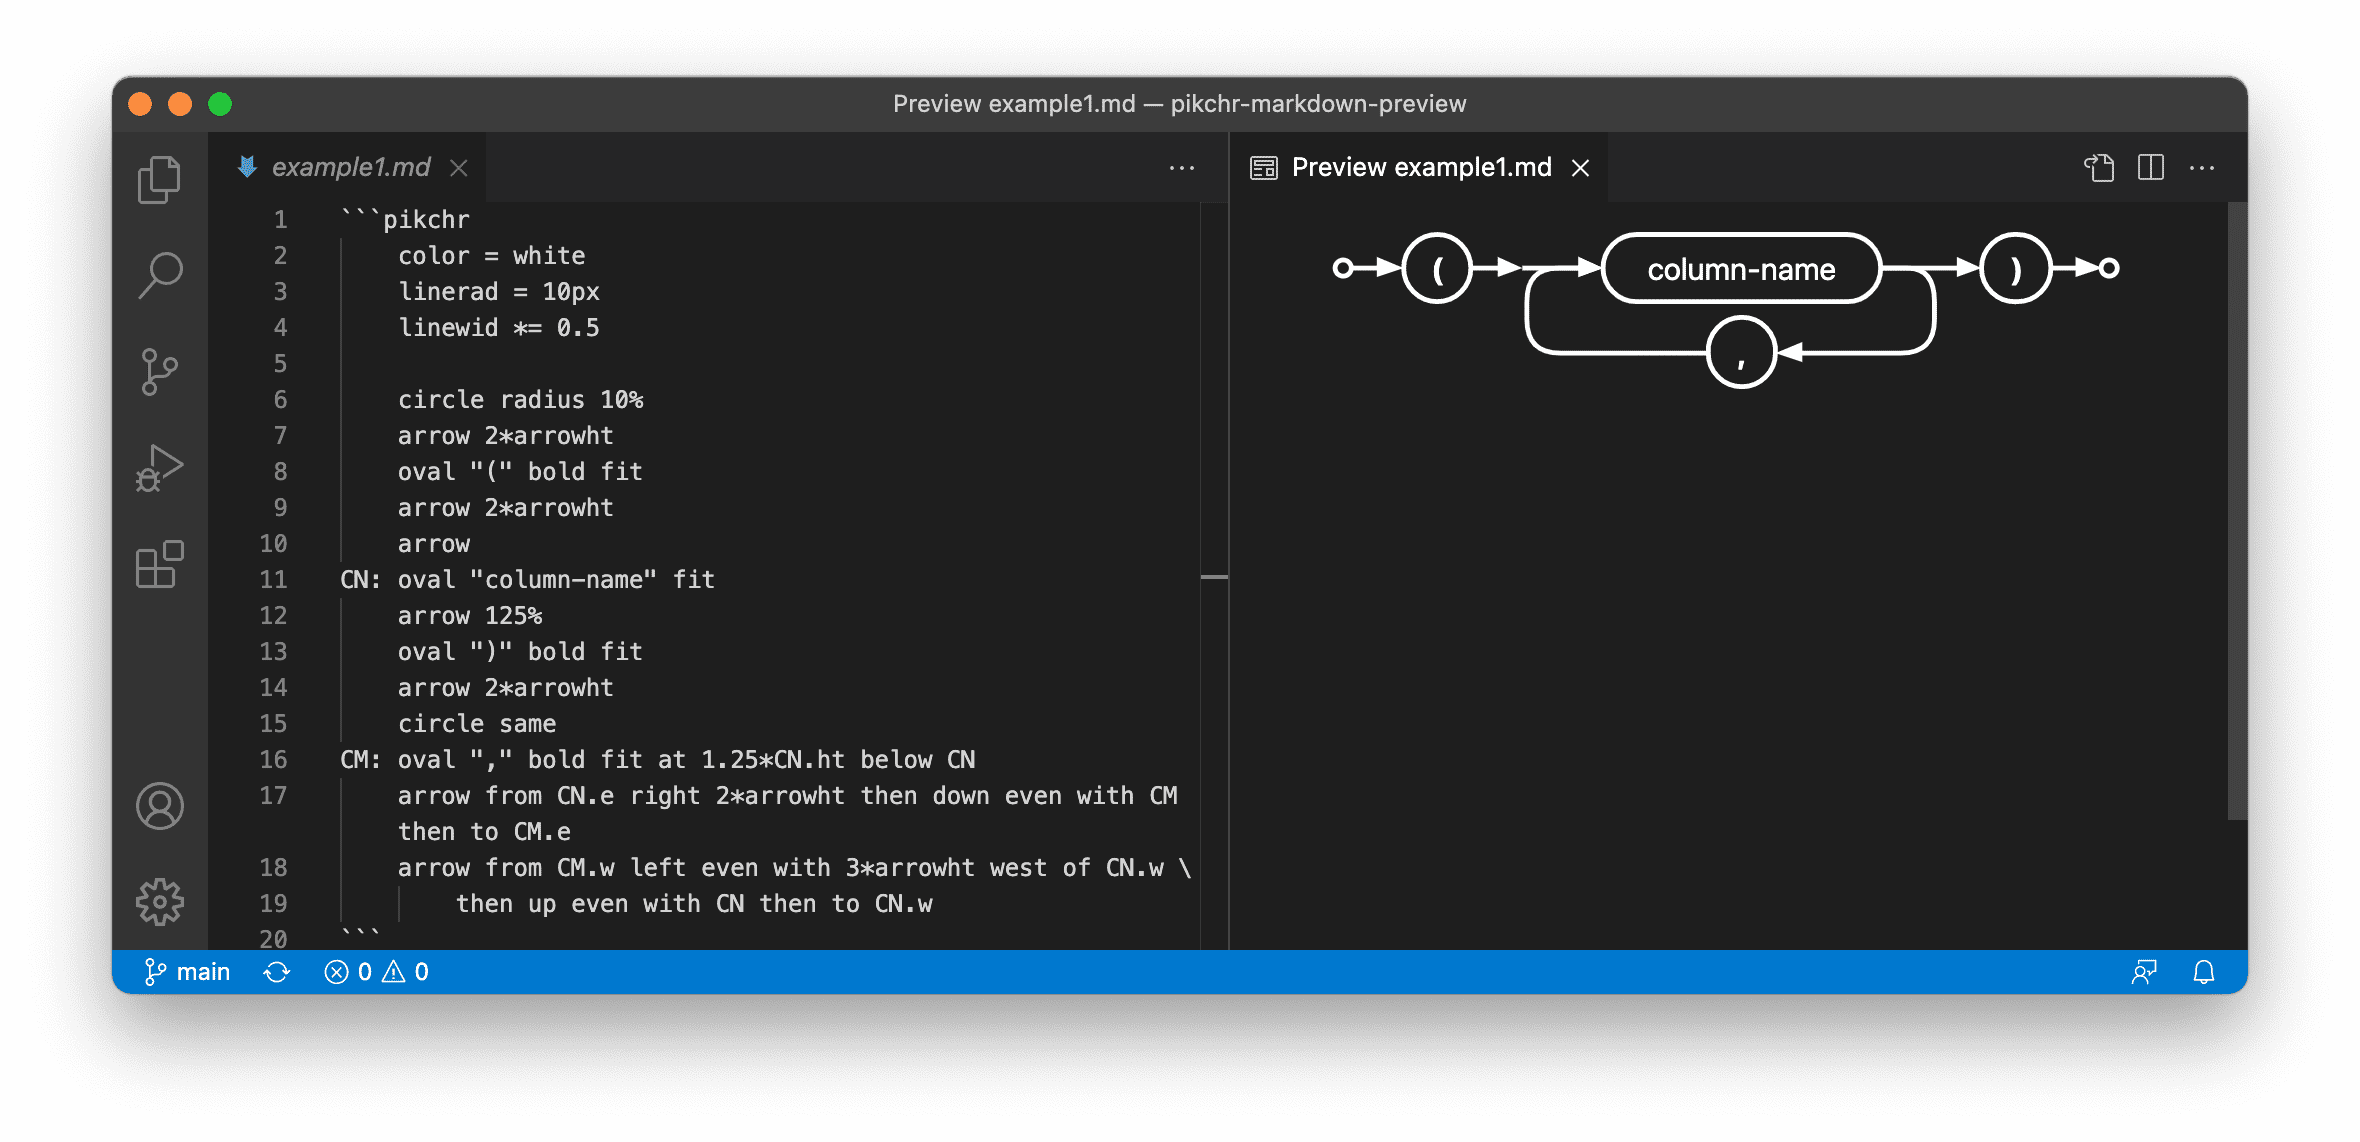Open the Search view in activity bar

coord(159,275)
